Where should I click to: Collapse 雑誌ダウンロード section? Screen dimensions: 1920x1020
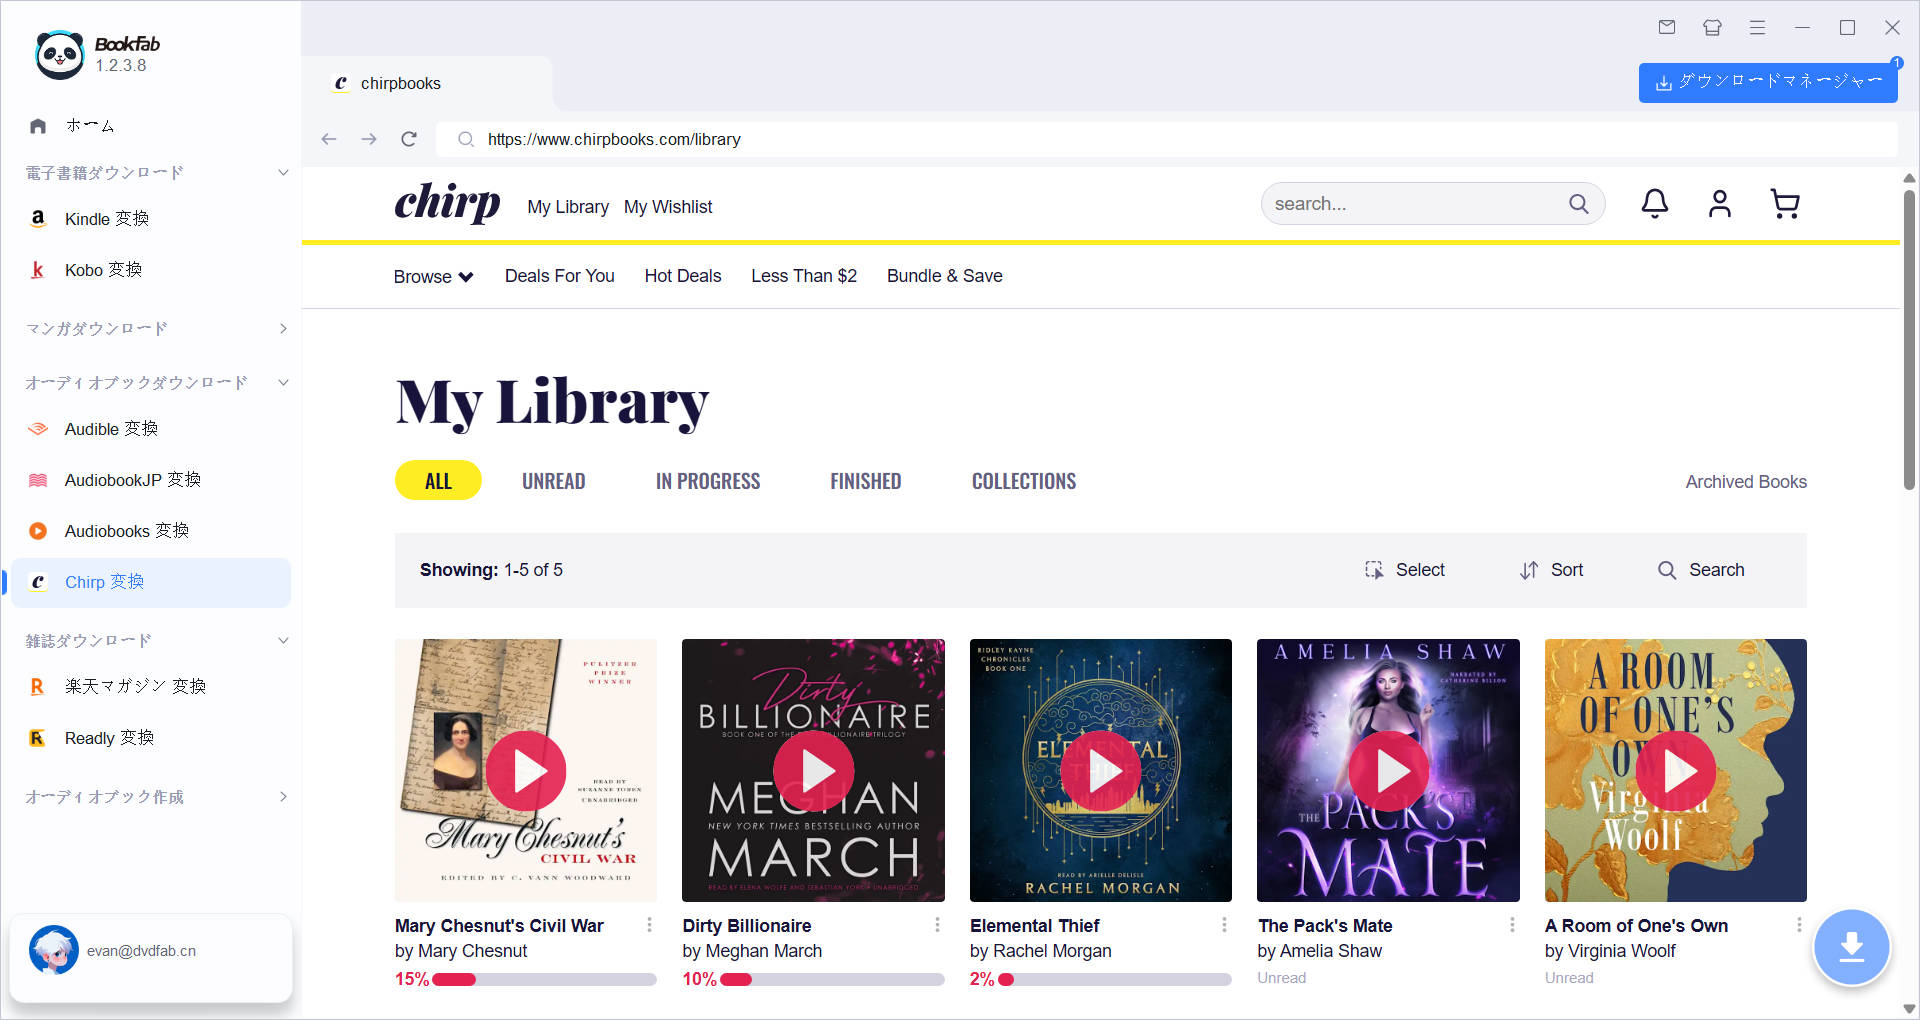(x=283, y=640)
